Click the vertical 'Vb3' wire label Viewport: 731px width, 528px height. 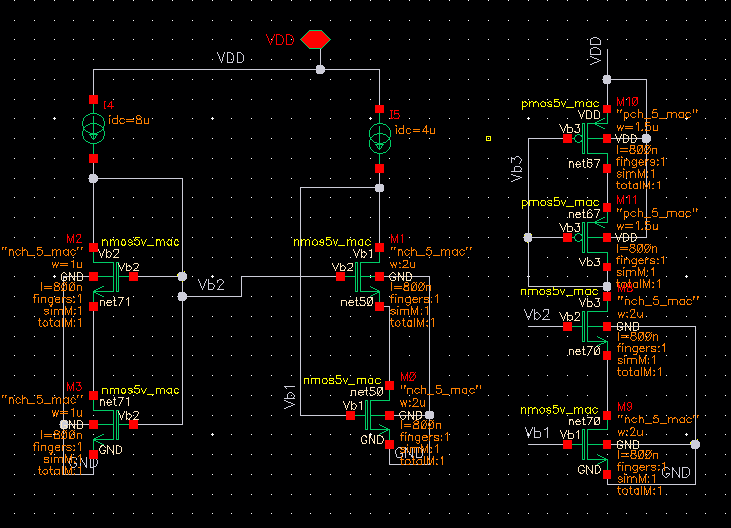(516, 169)
